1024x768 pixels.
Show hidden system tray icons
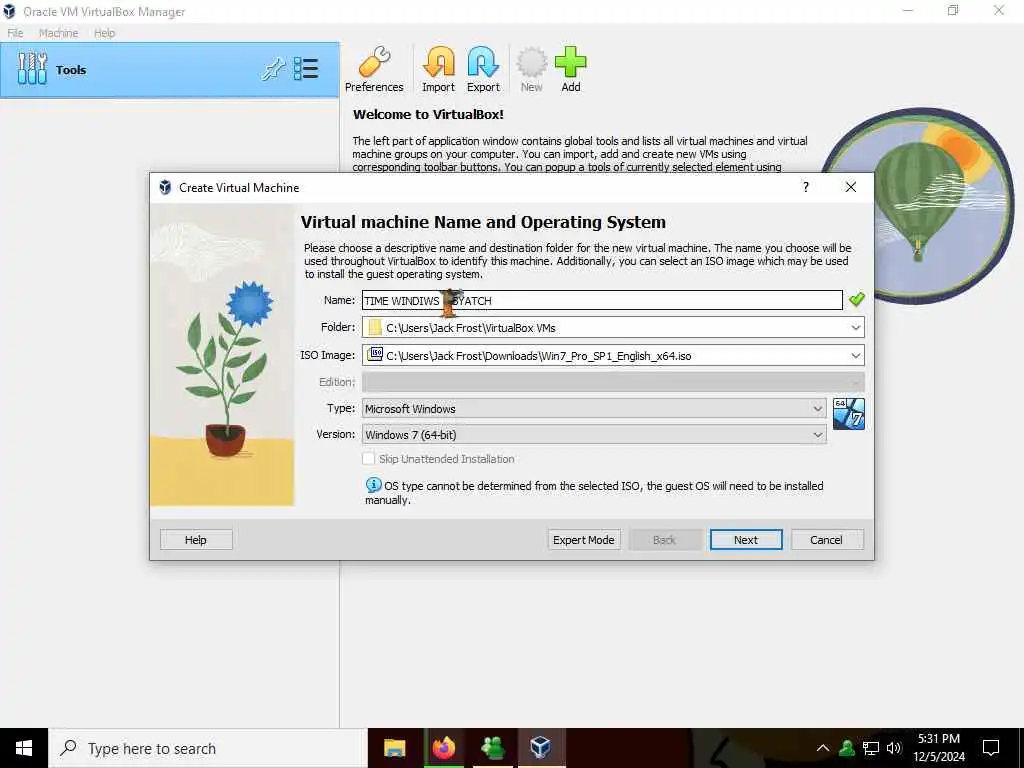pos(823,748)
